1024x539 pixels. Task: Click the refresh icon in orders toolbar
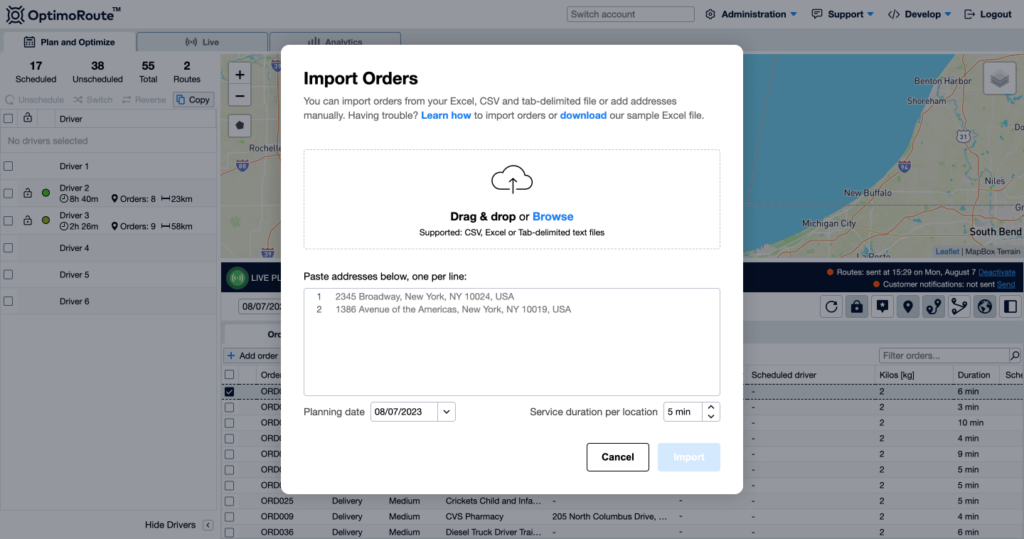tap(831, 307)
